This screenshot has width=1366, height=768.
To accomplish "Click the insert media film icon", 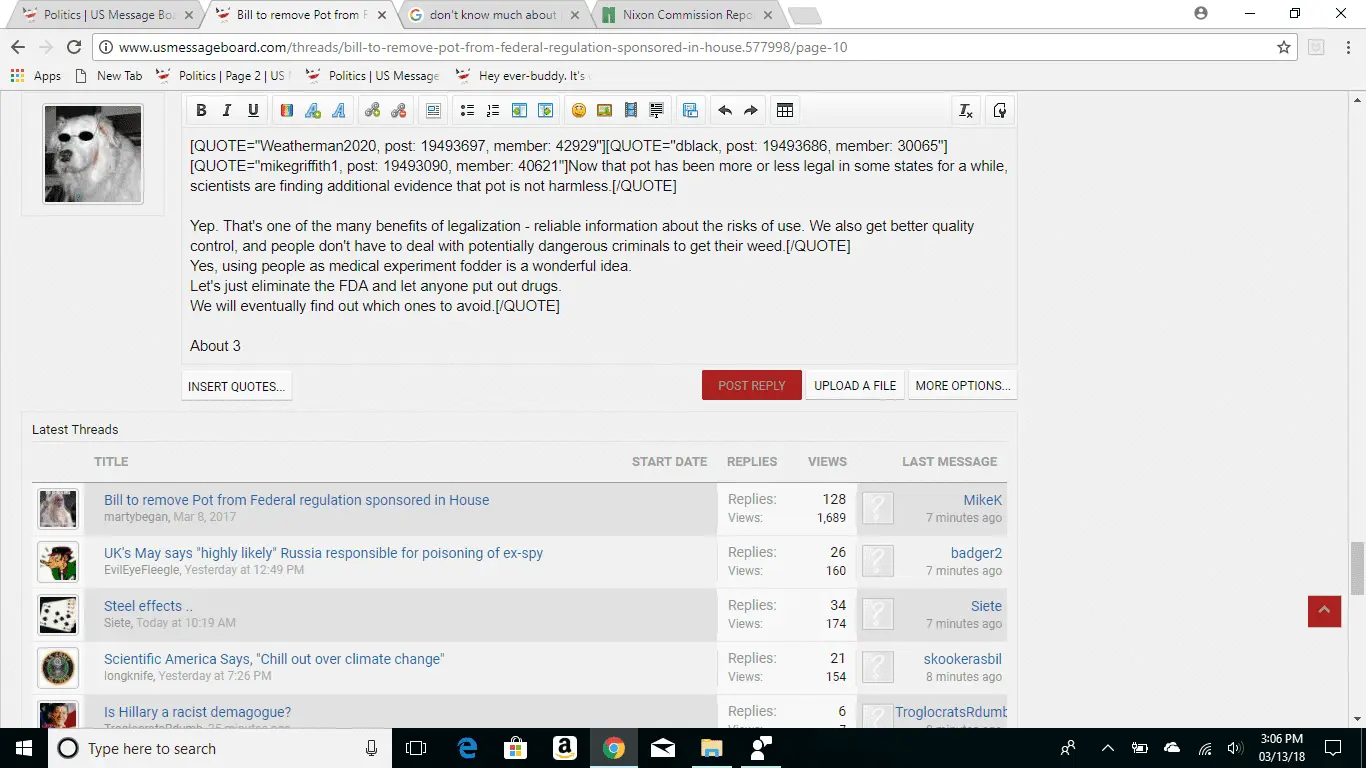I will point(630,111).
